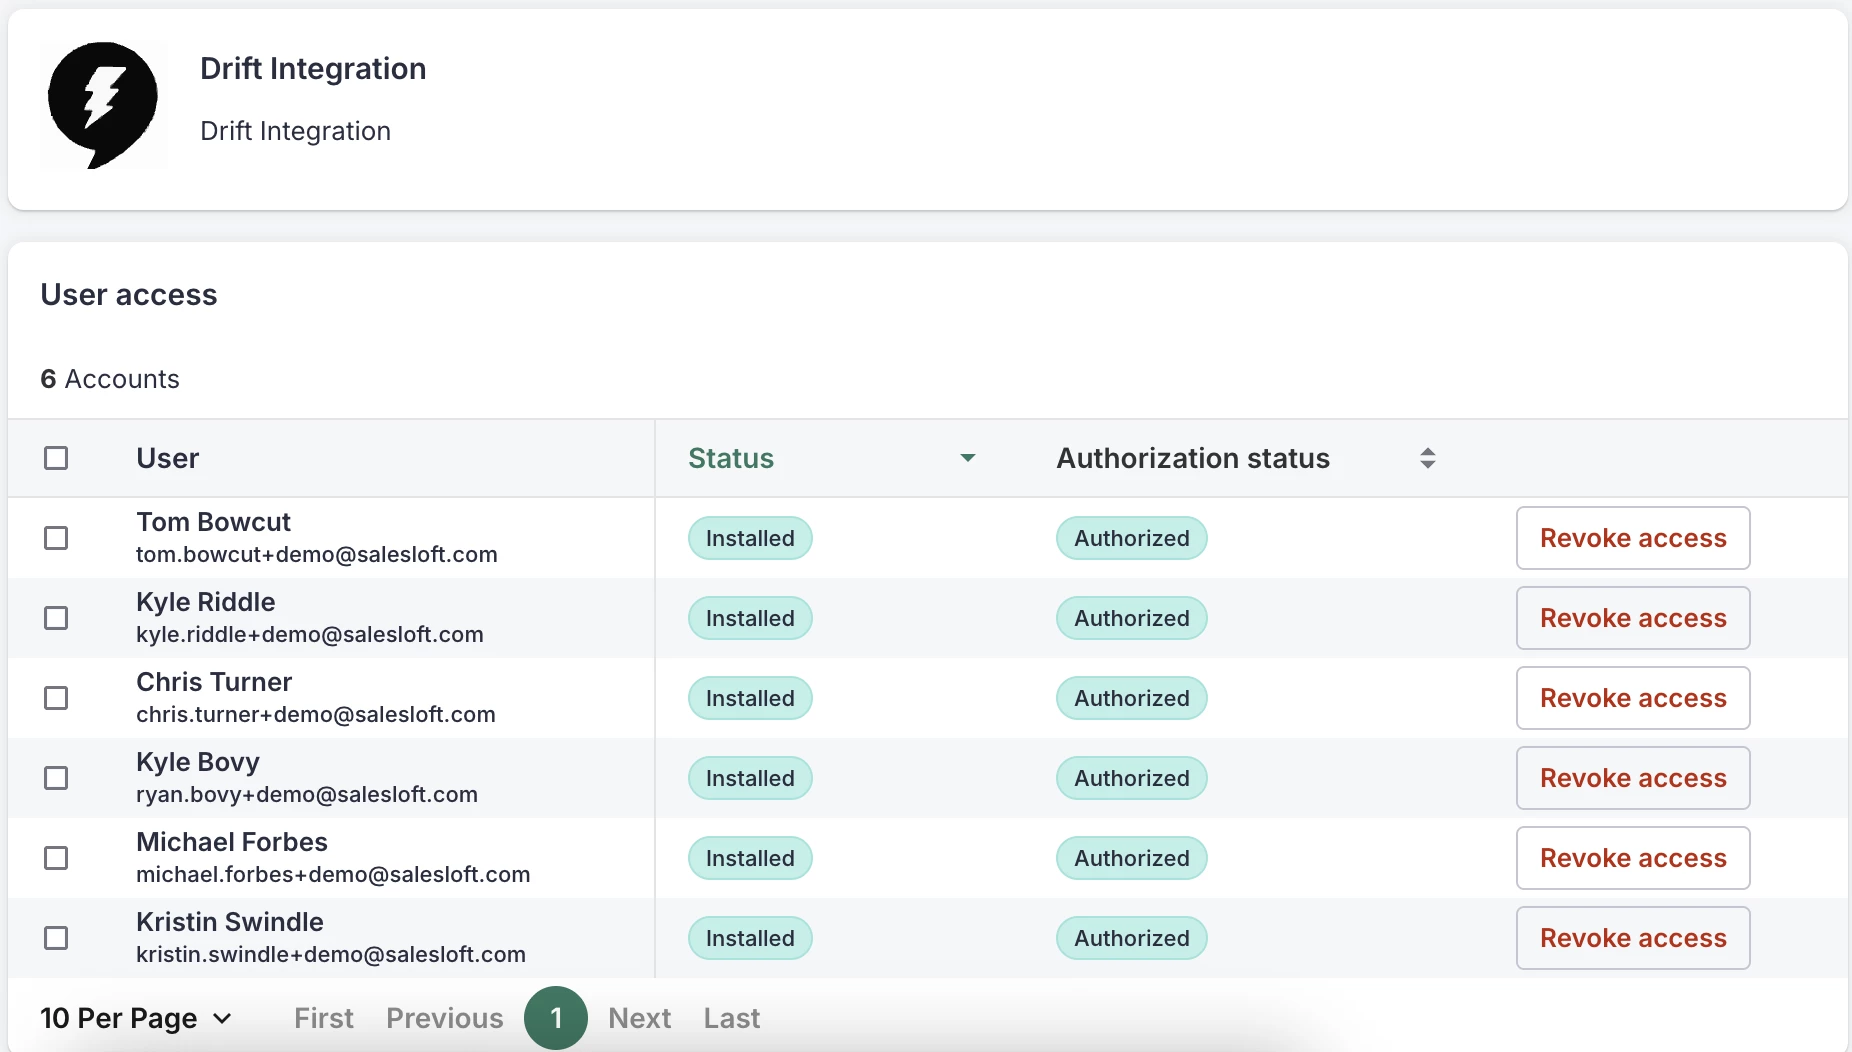
Task: Click the name Chris Turner
Action: coord(214,682)
